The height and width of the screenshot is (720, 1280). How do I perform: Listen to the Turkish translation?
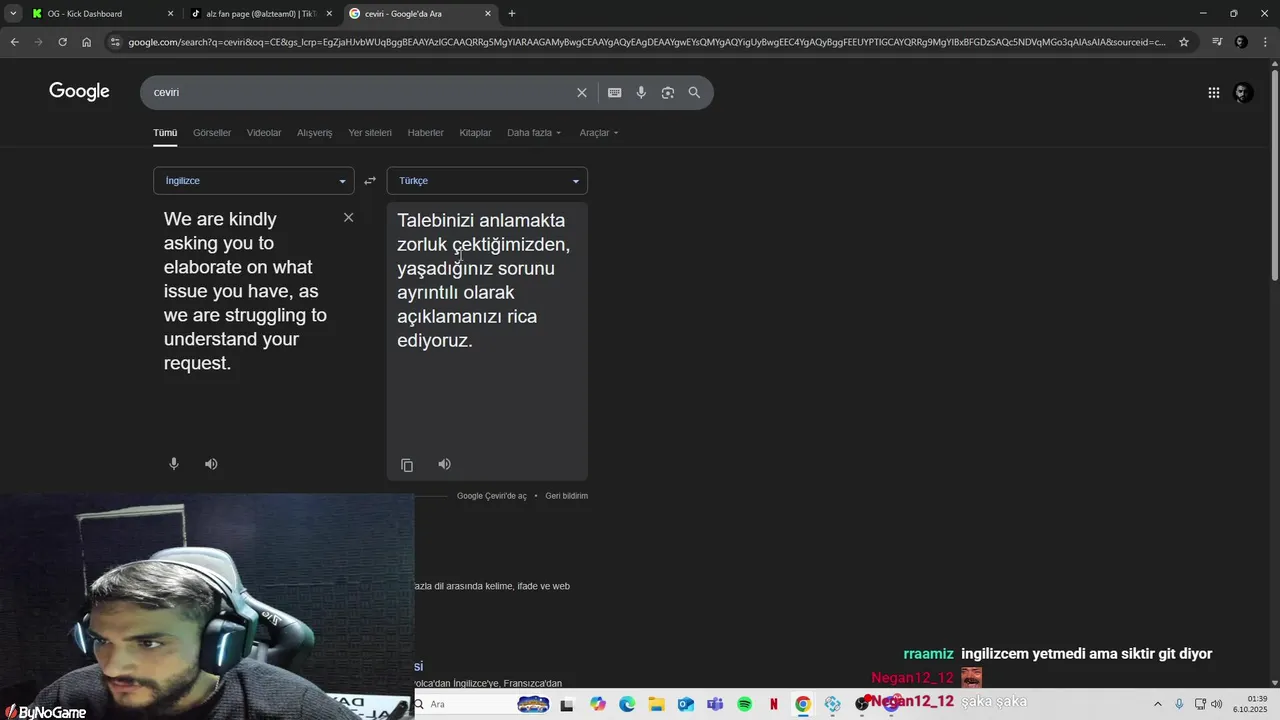(x=444, y=464)
